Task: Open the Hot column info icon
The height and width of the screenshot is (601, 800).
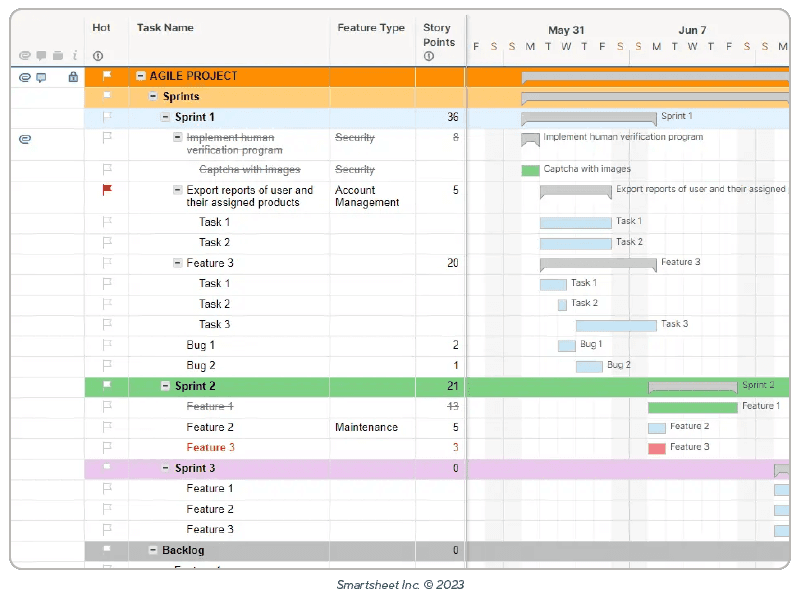Action: tap(98, 56)
